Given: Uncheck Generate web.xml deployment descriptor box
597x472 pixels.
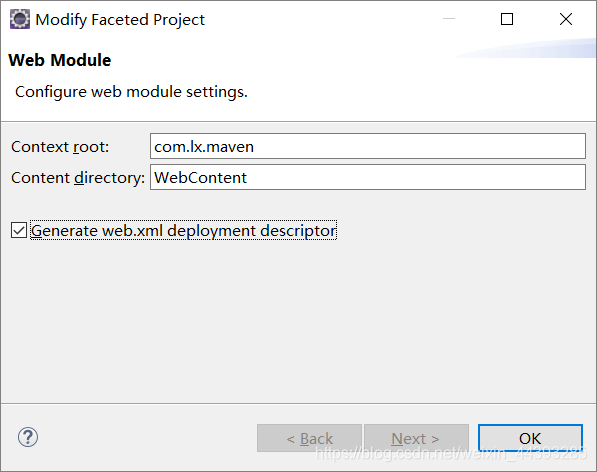Looking at the screenshot, I should click(19, 230).
